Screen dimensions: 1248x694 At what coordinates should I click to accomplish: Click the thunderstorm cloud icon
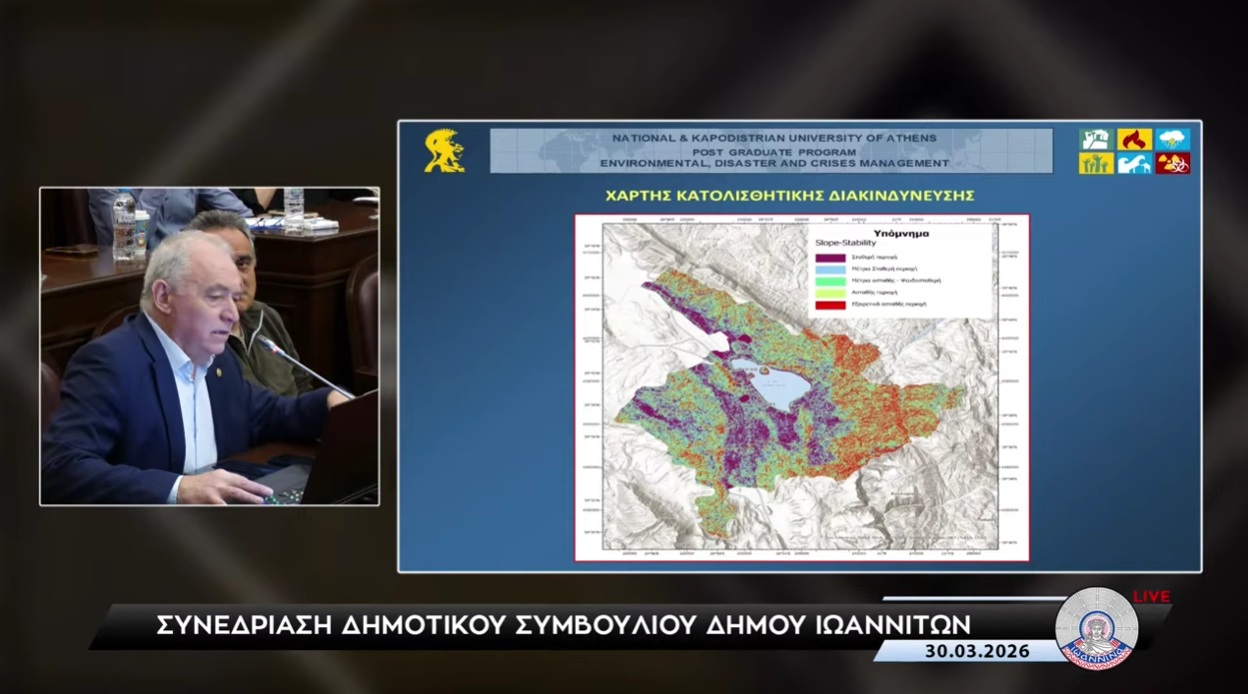(1172, 139)
